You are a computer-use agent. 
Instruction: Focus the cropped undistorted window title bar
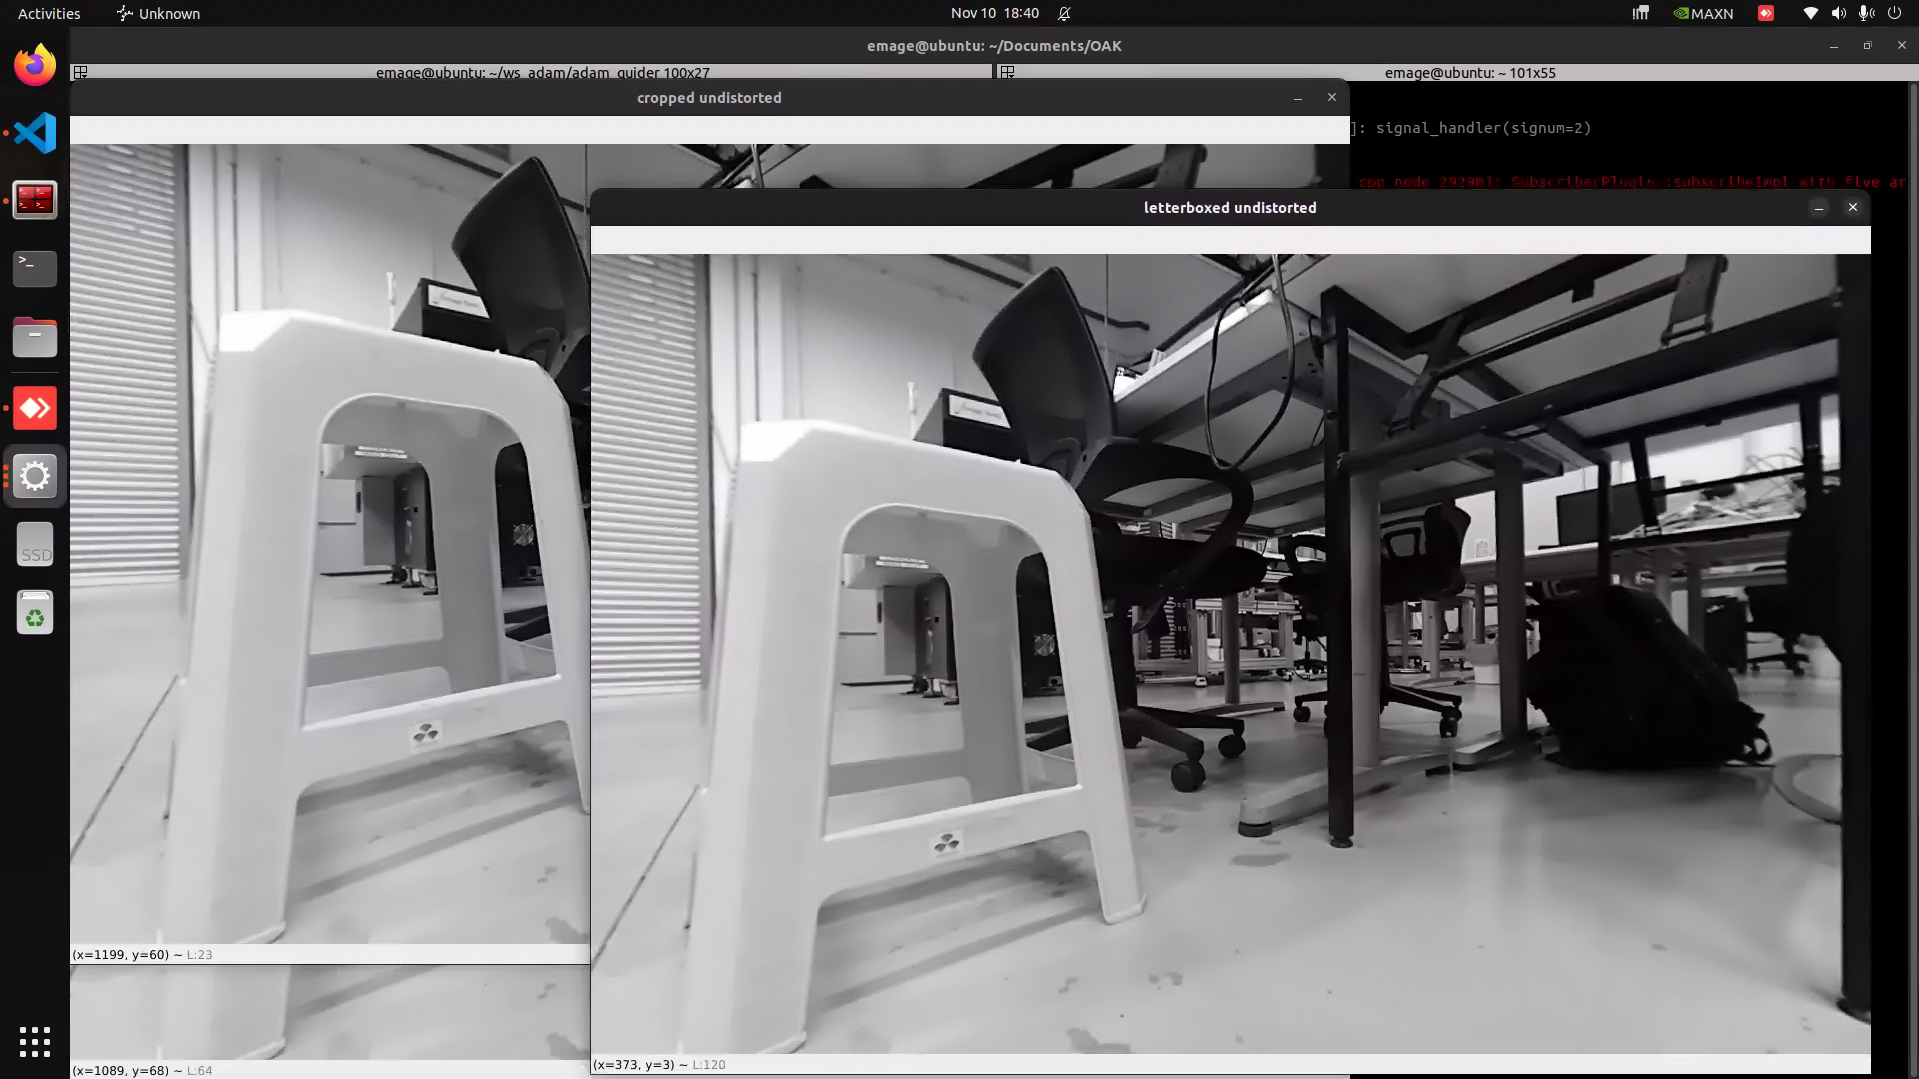click(709, 98)
